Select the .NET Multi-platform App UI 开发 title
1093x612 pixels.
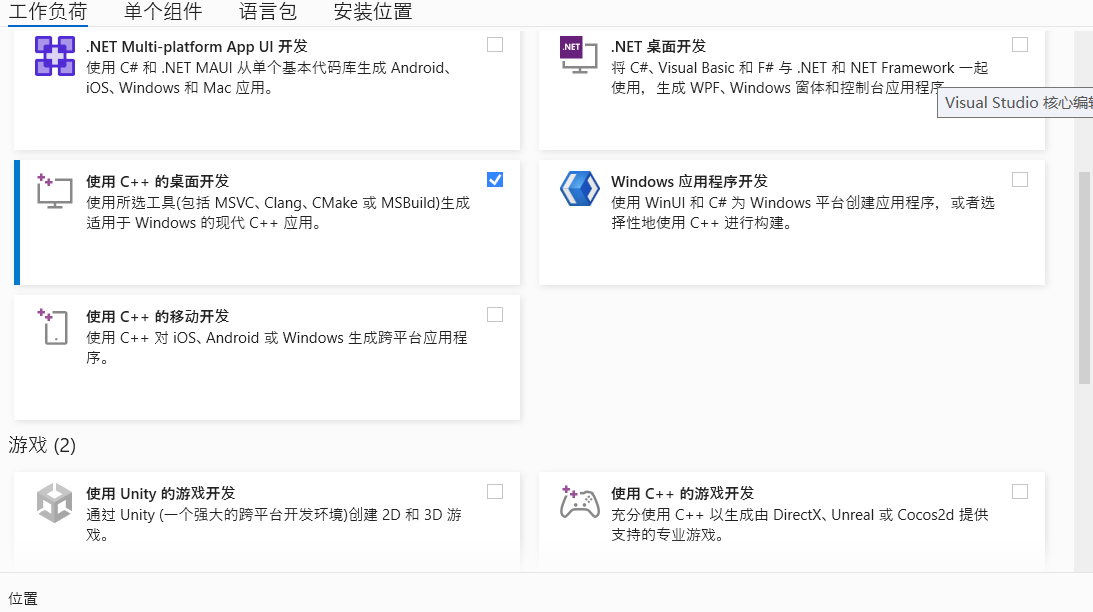197,47
